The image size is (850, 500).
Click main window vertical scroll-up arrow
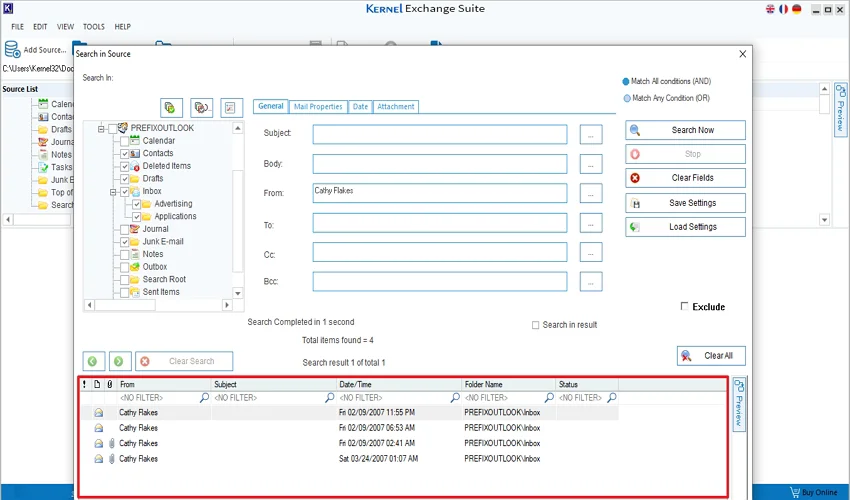(825, 88)
